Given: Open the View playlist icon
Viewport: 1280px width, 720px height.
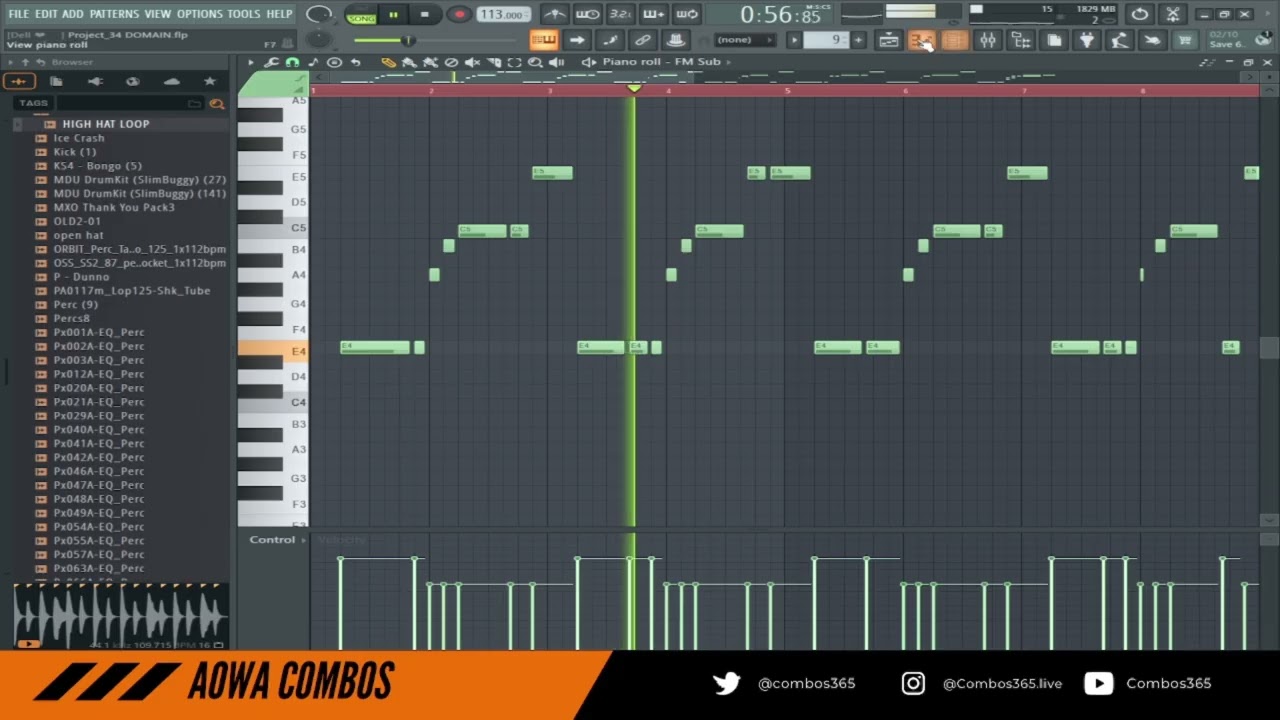Looking at the screenshot, I should pyautogui.click(x=889, y=40).
